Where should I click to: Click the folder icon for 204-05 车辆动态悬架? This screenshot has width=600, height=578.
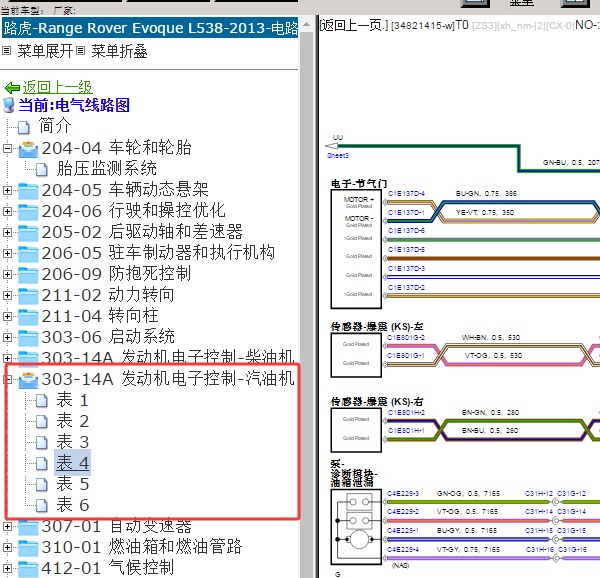28,190
